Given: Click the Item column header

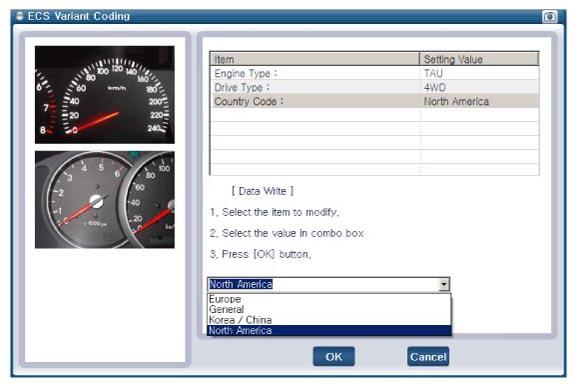Looking at the screenshot, I should point(315,59).
